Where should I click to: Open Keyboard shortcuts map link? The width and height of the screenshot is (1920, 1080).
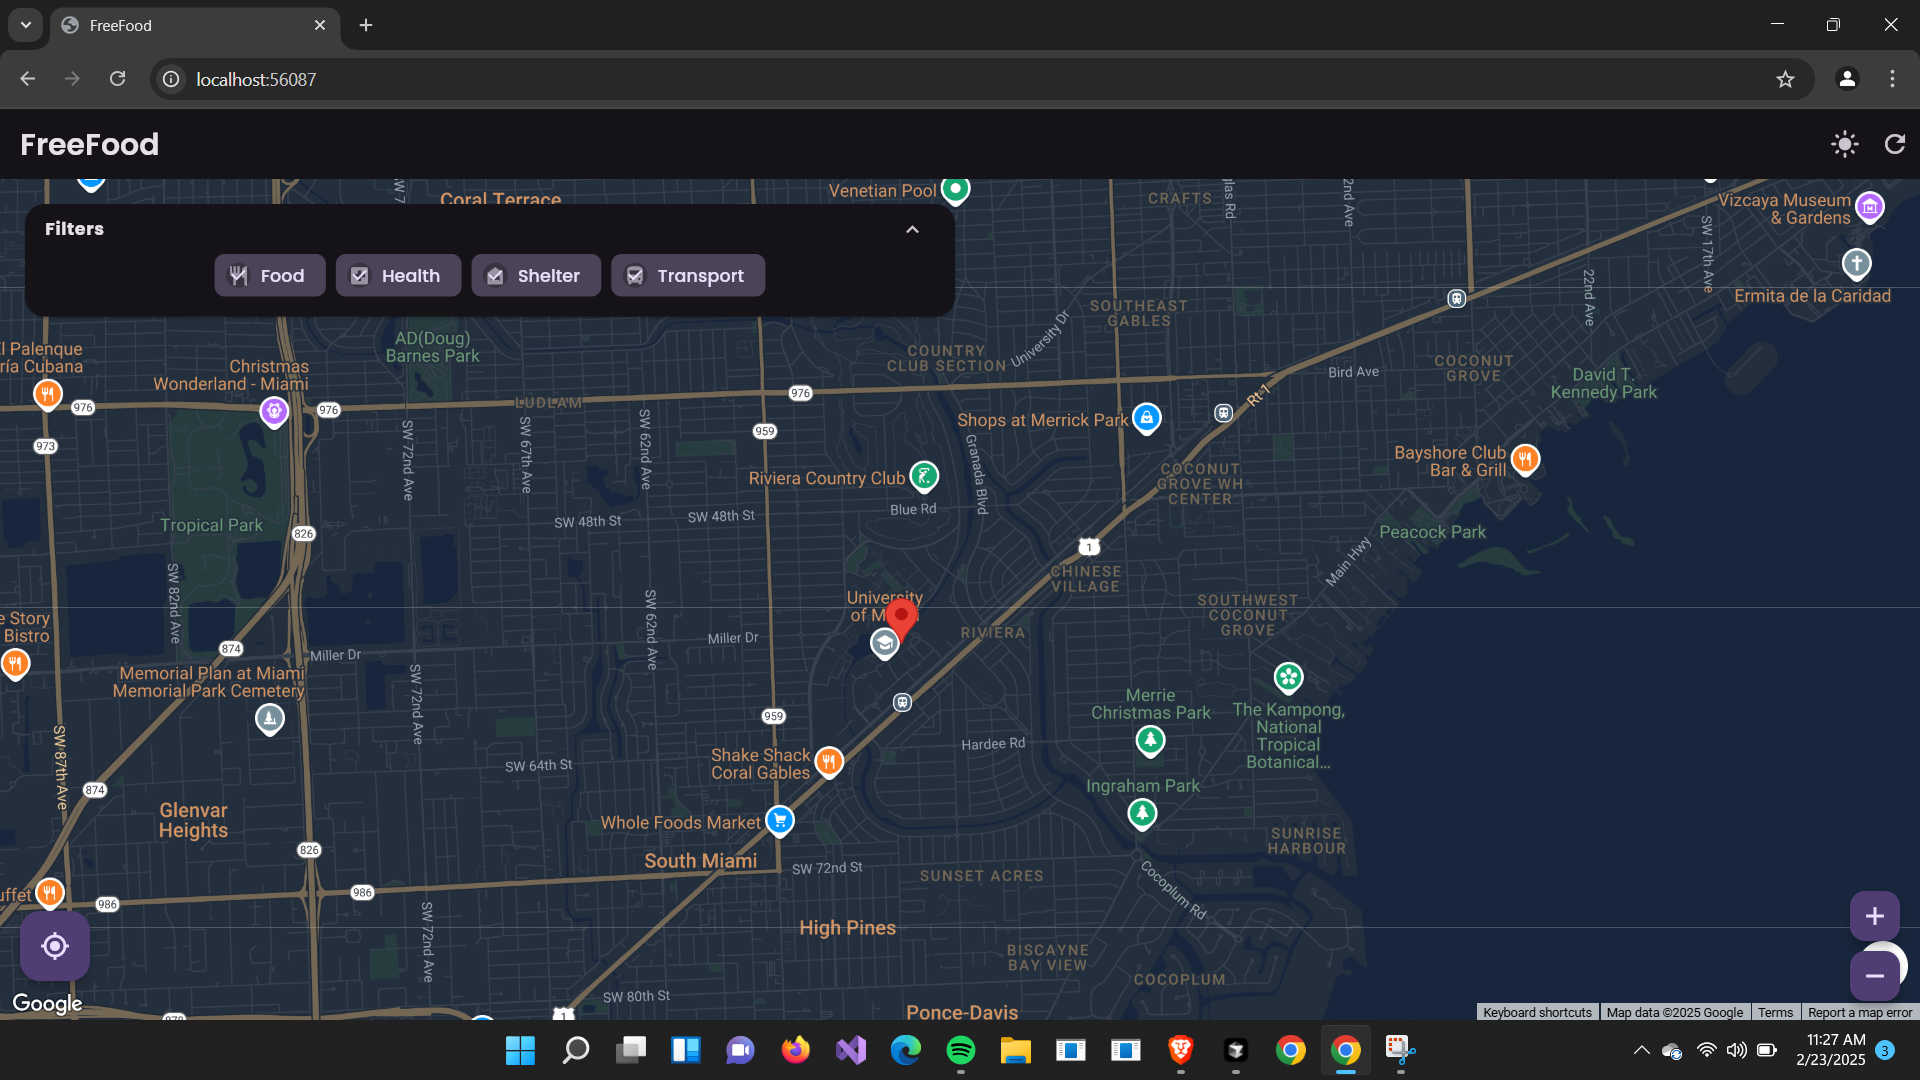coord(1537,1012)
